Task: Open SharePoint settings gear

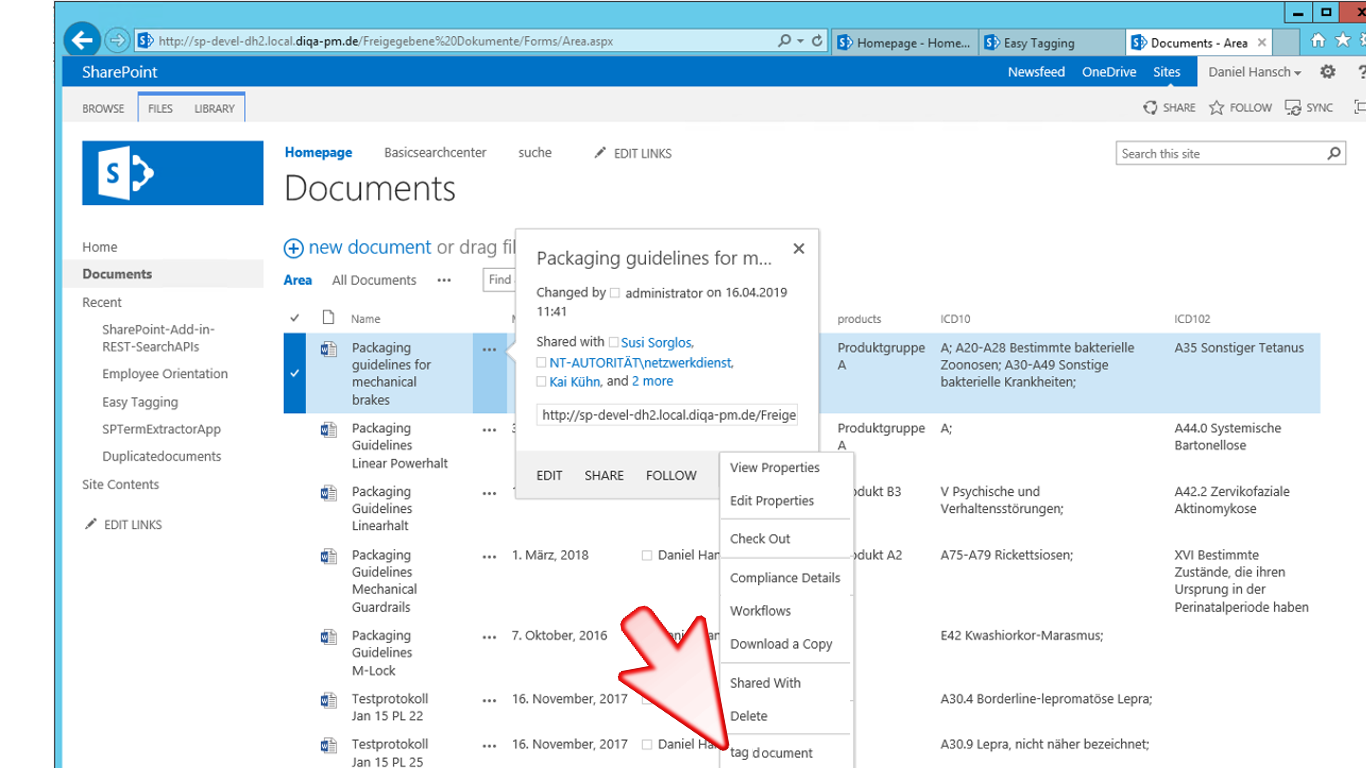Action: [1328, 72]
